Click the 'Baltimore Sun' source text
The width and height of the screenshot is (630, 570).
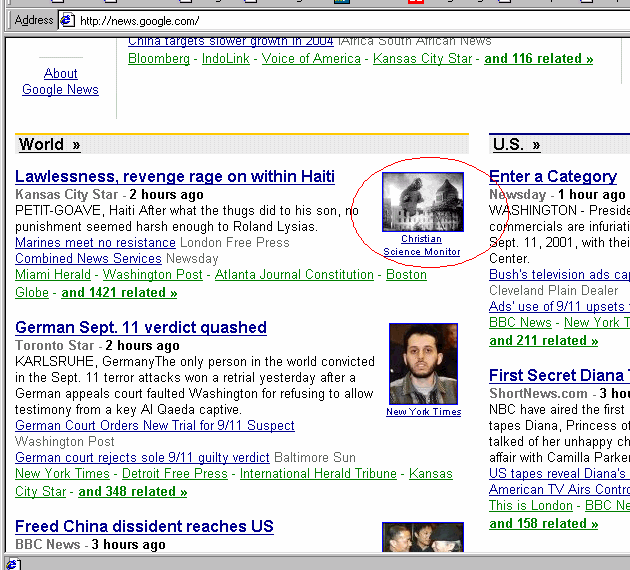(315, 458)
